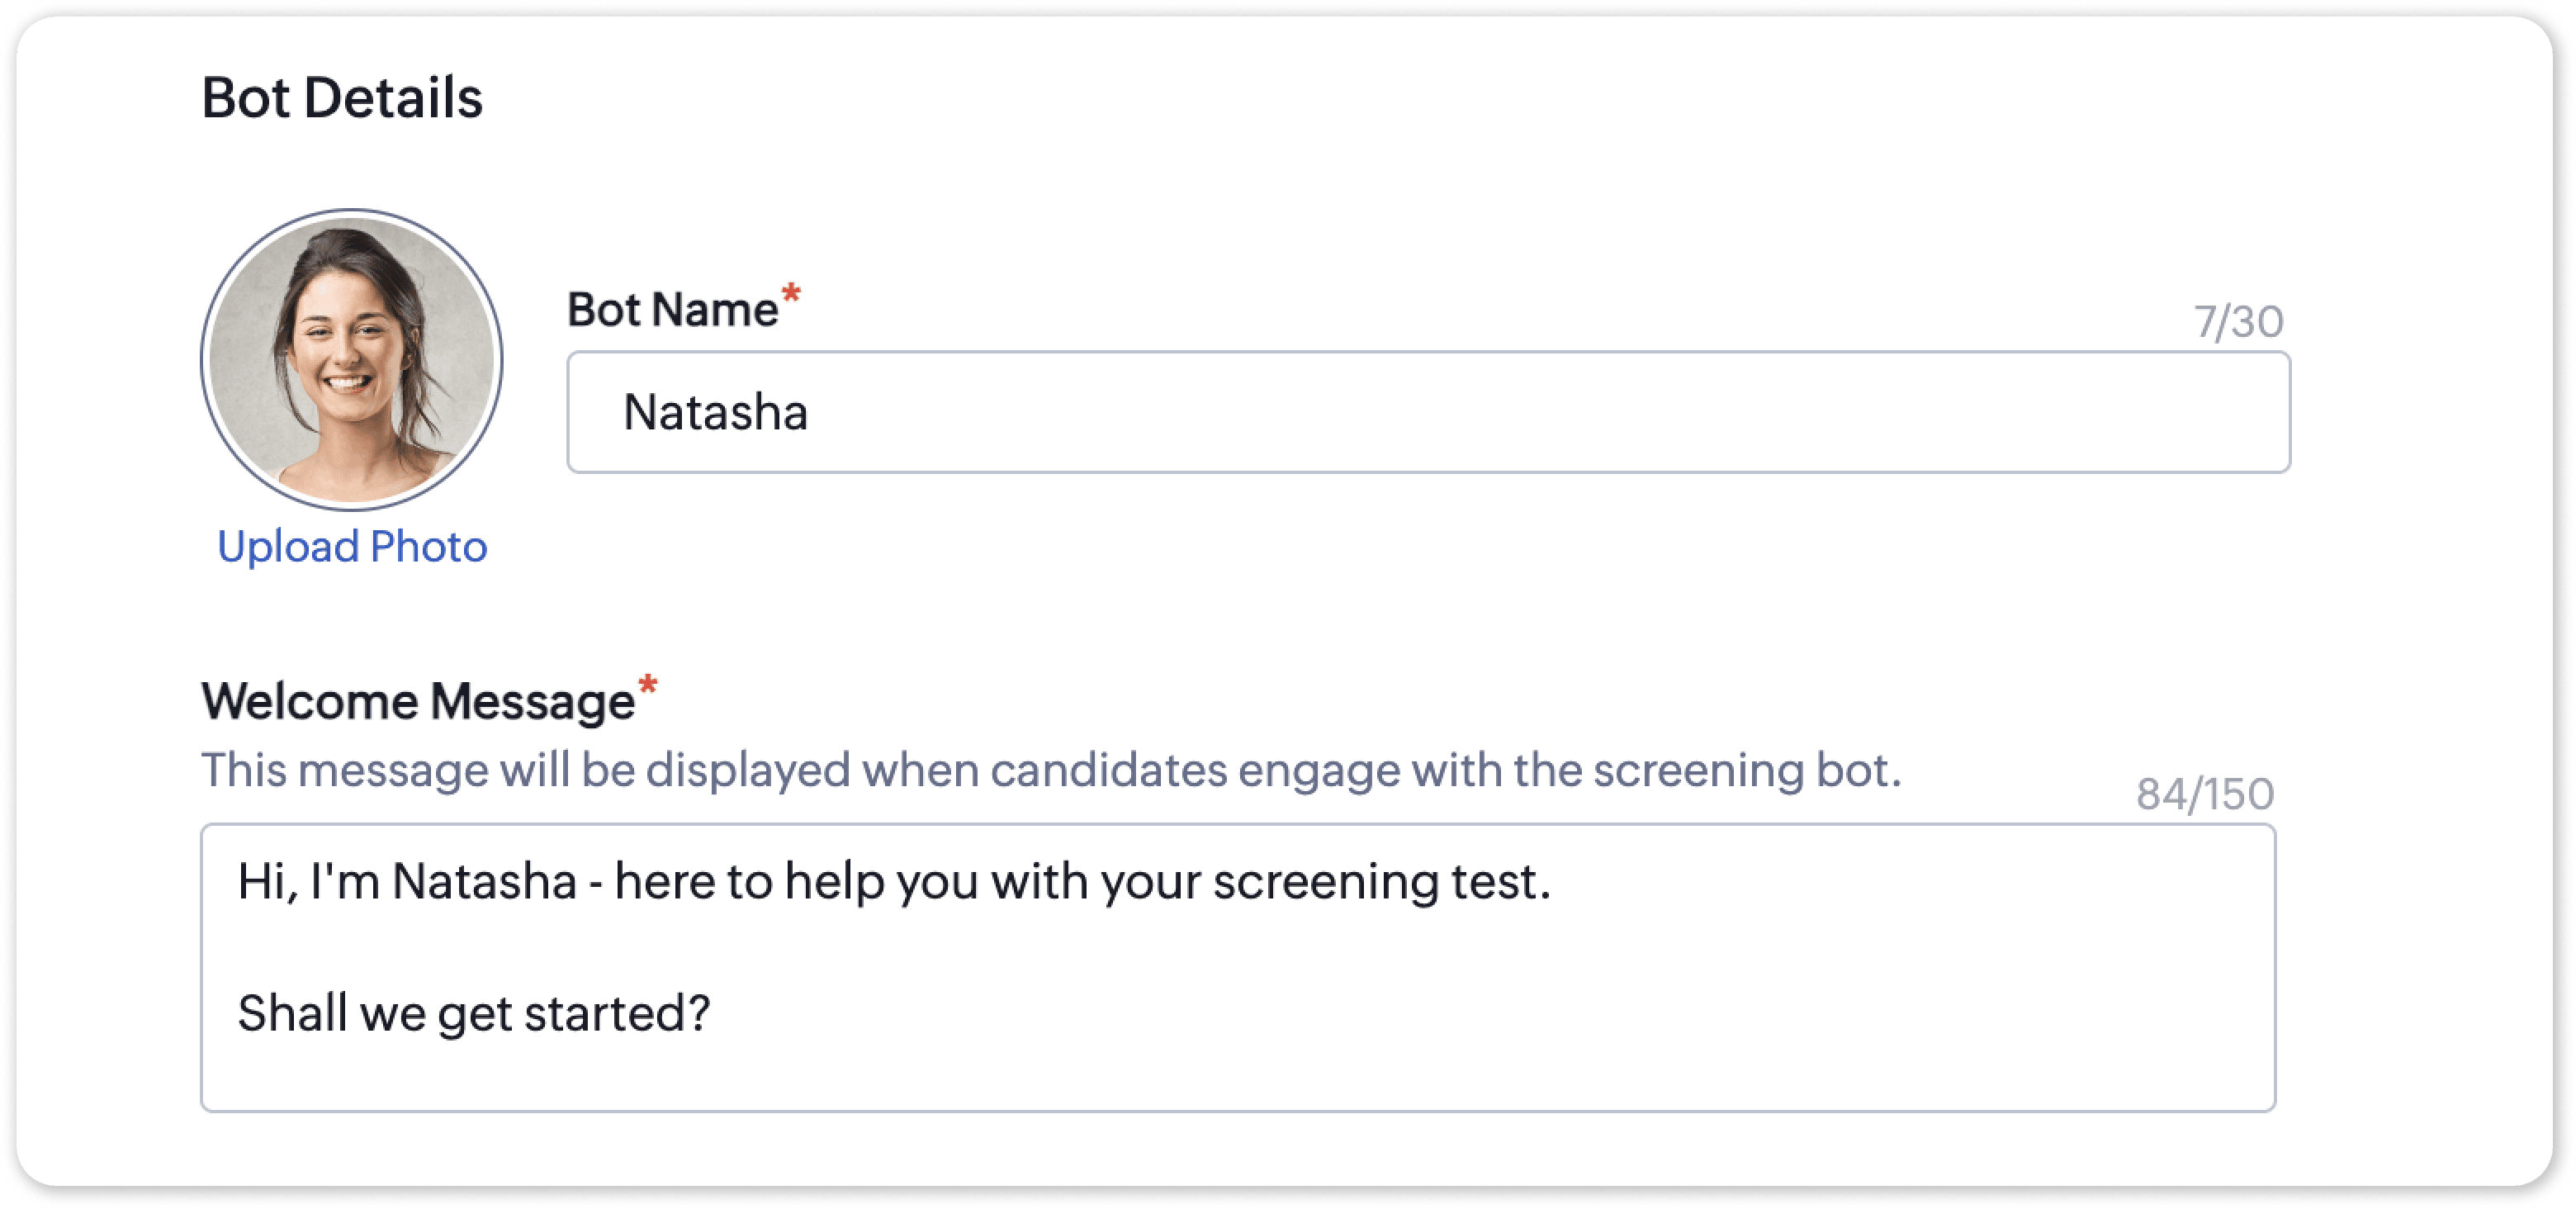
Task: Click the 84/150 character counter
Action: coord(2205,794)
